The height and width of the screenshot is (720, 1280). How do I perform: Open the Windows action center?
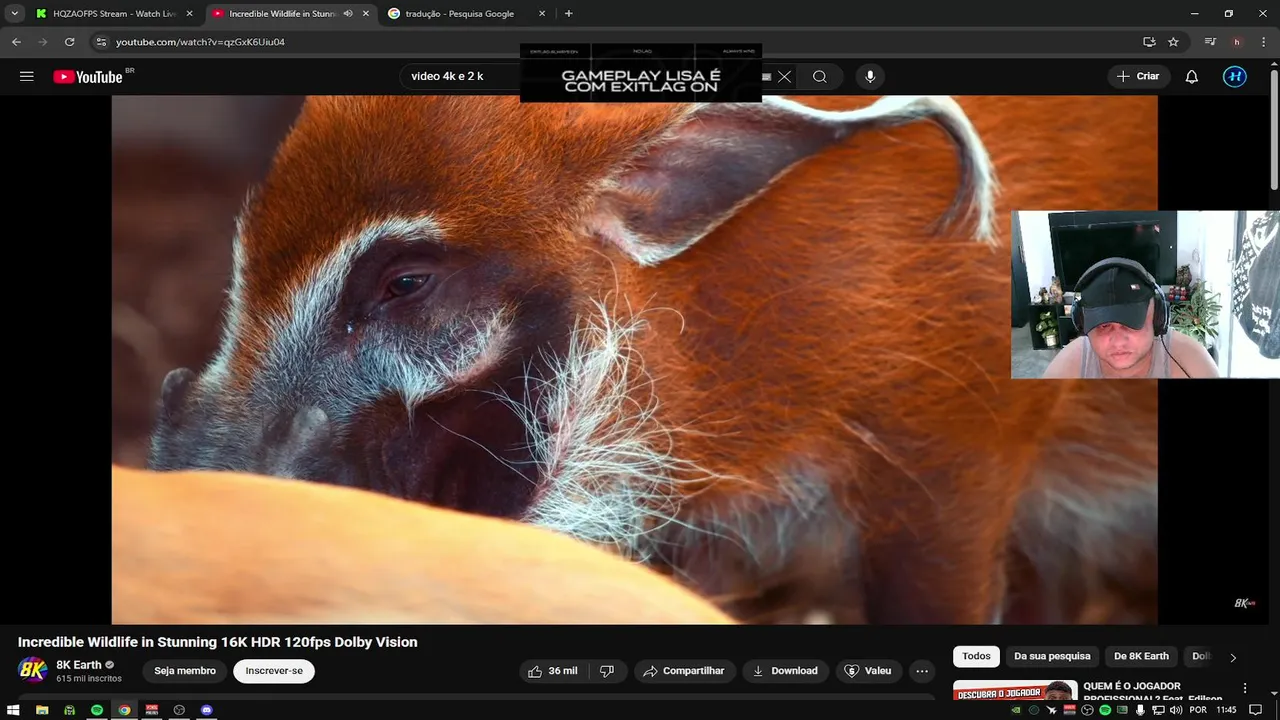point(1256,710)
